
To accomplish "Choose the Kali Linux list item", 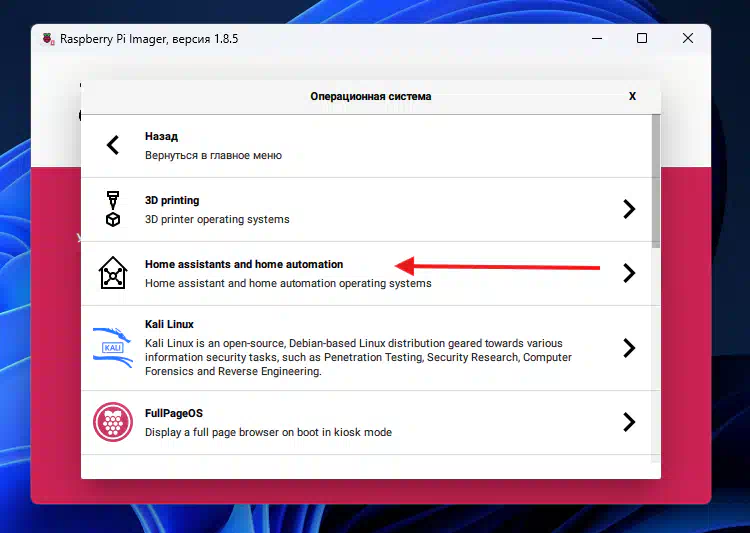I will pos(366,348).
